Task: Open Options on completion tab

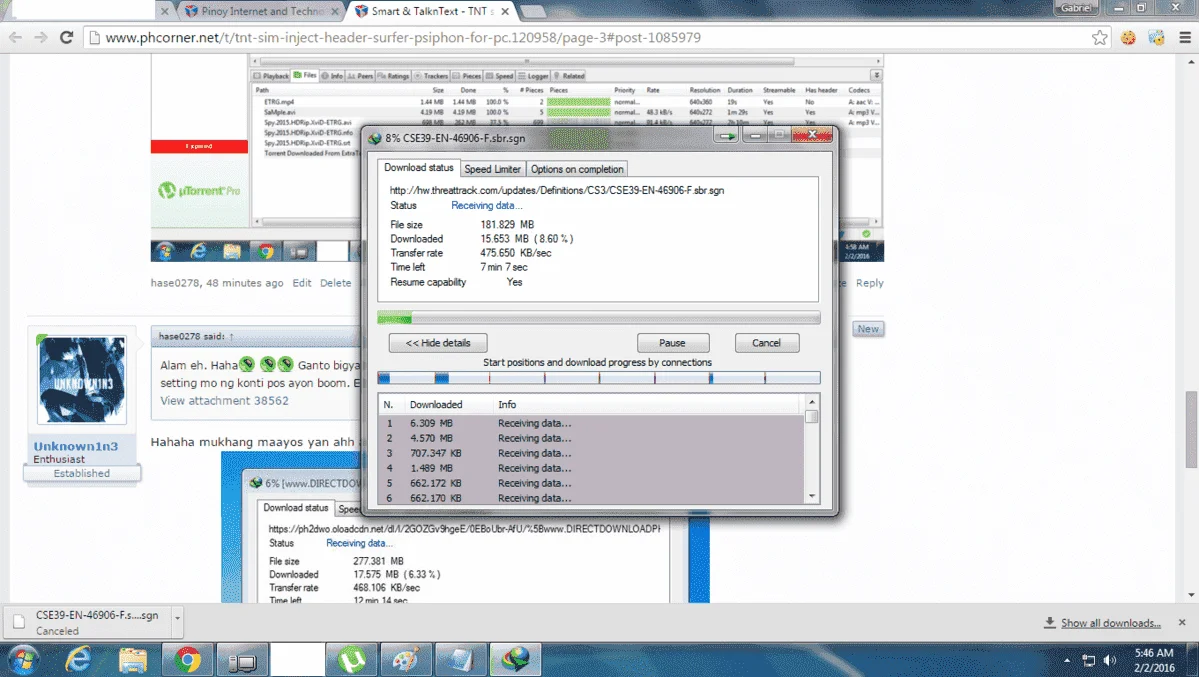Action: tap(577, 169)
